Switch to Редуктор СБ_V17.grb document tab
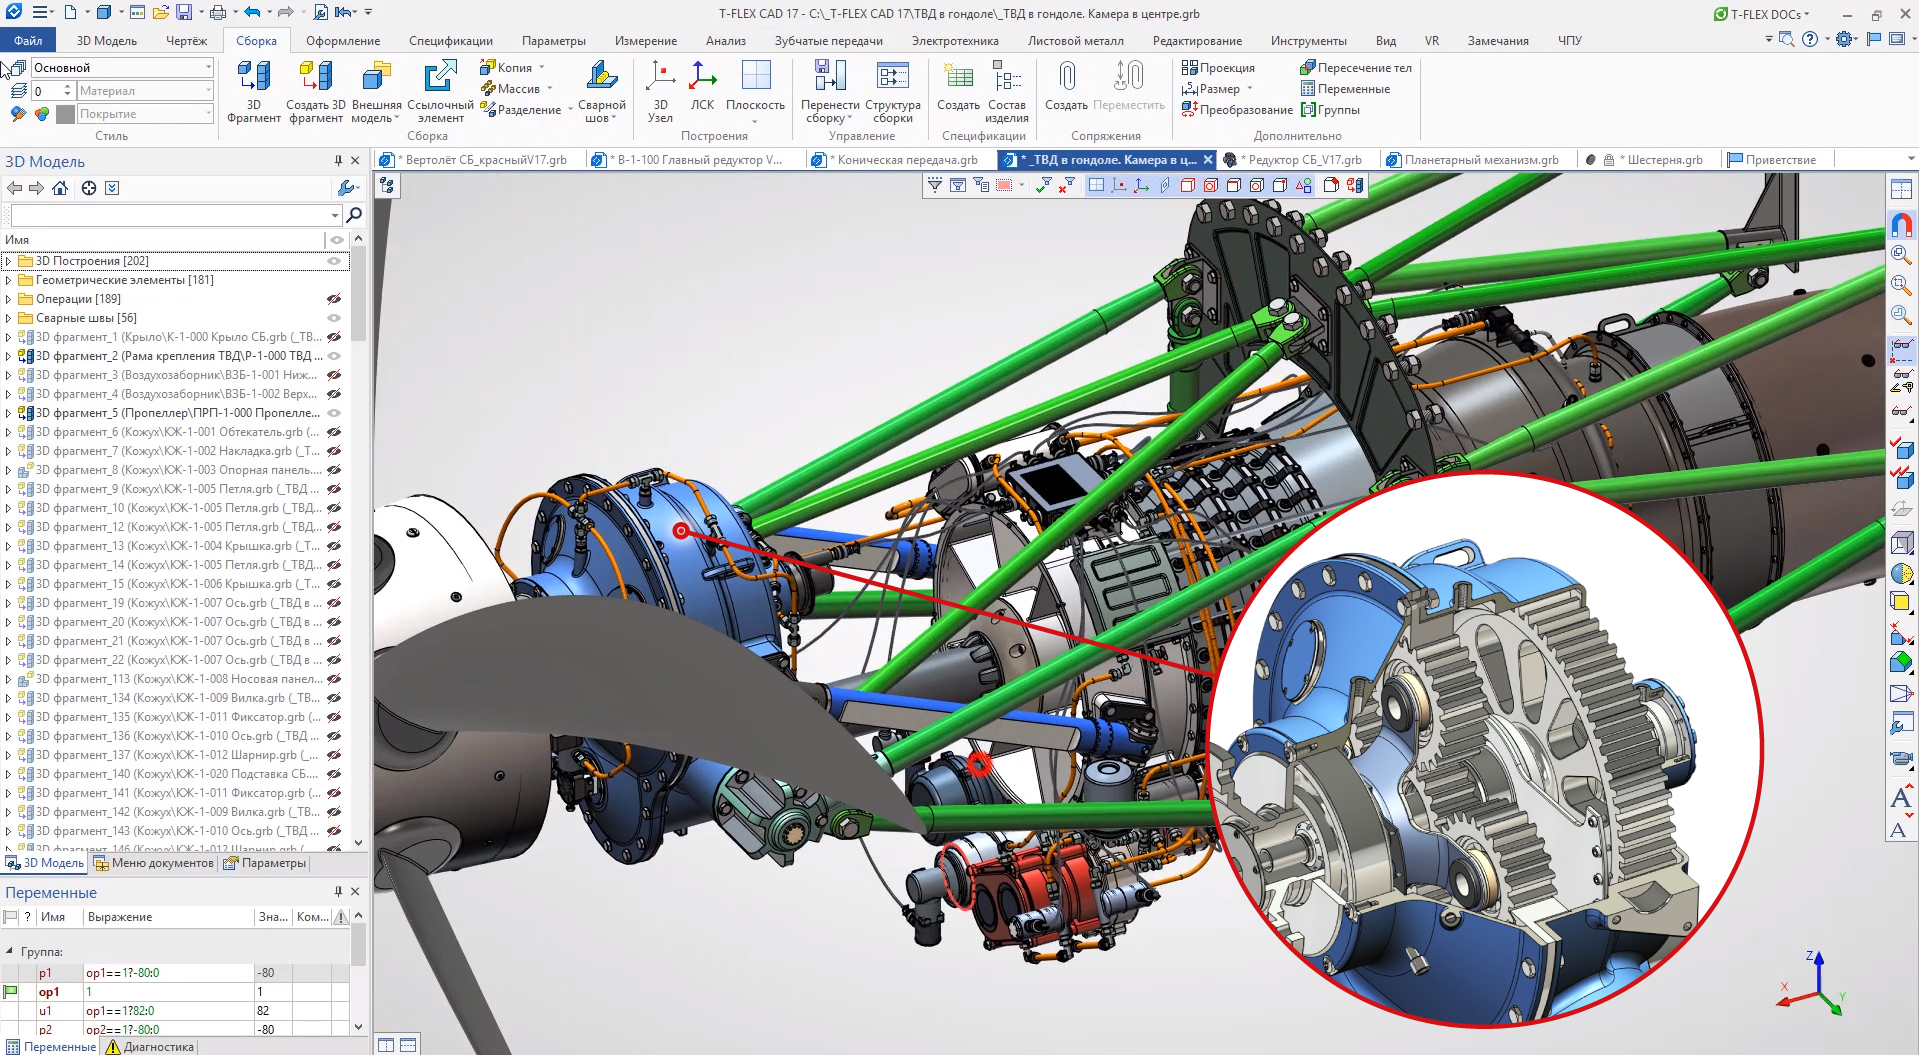This screenshot has width=1919, height=1055. [1305, 160]
